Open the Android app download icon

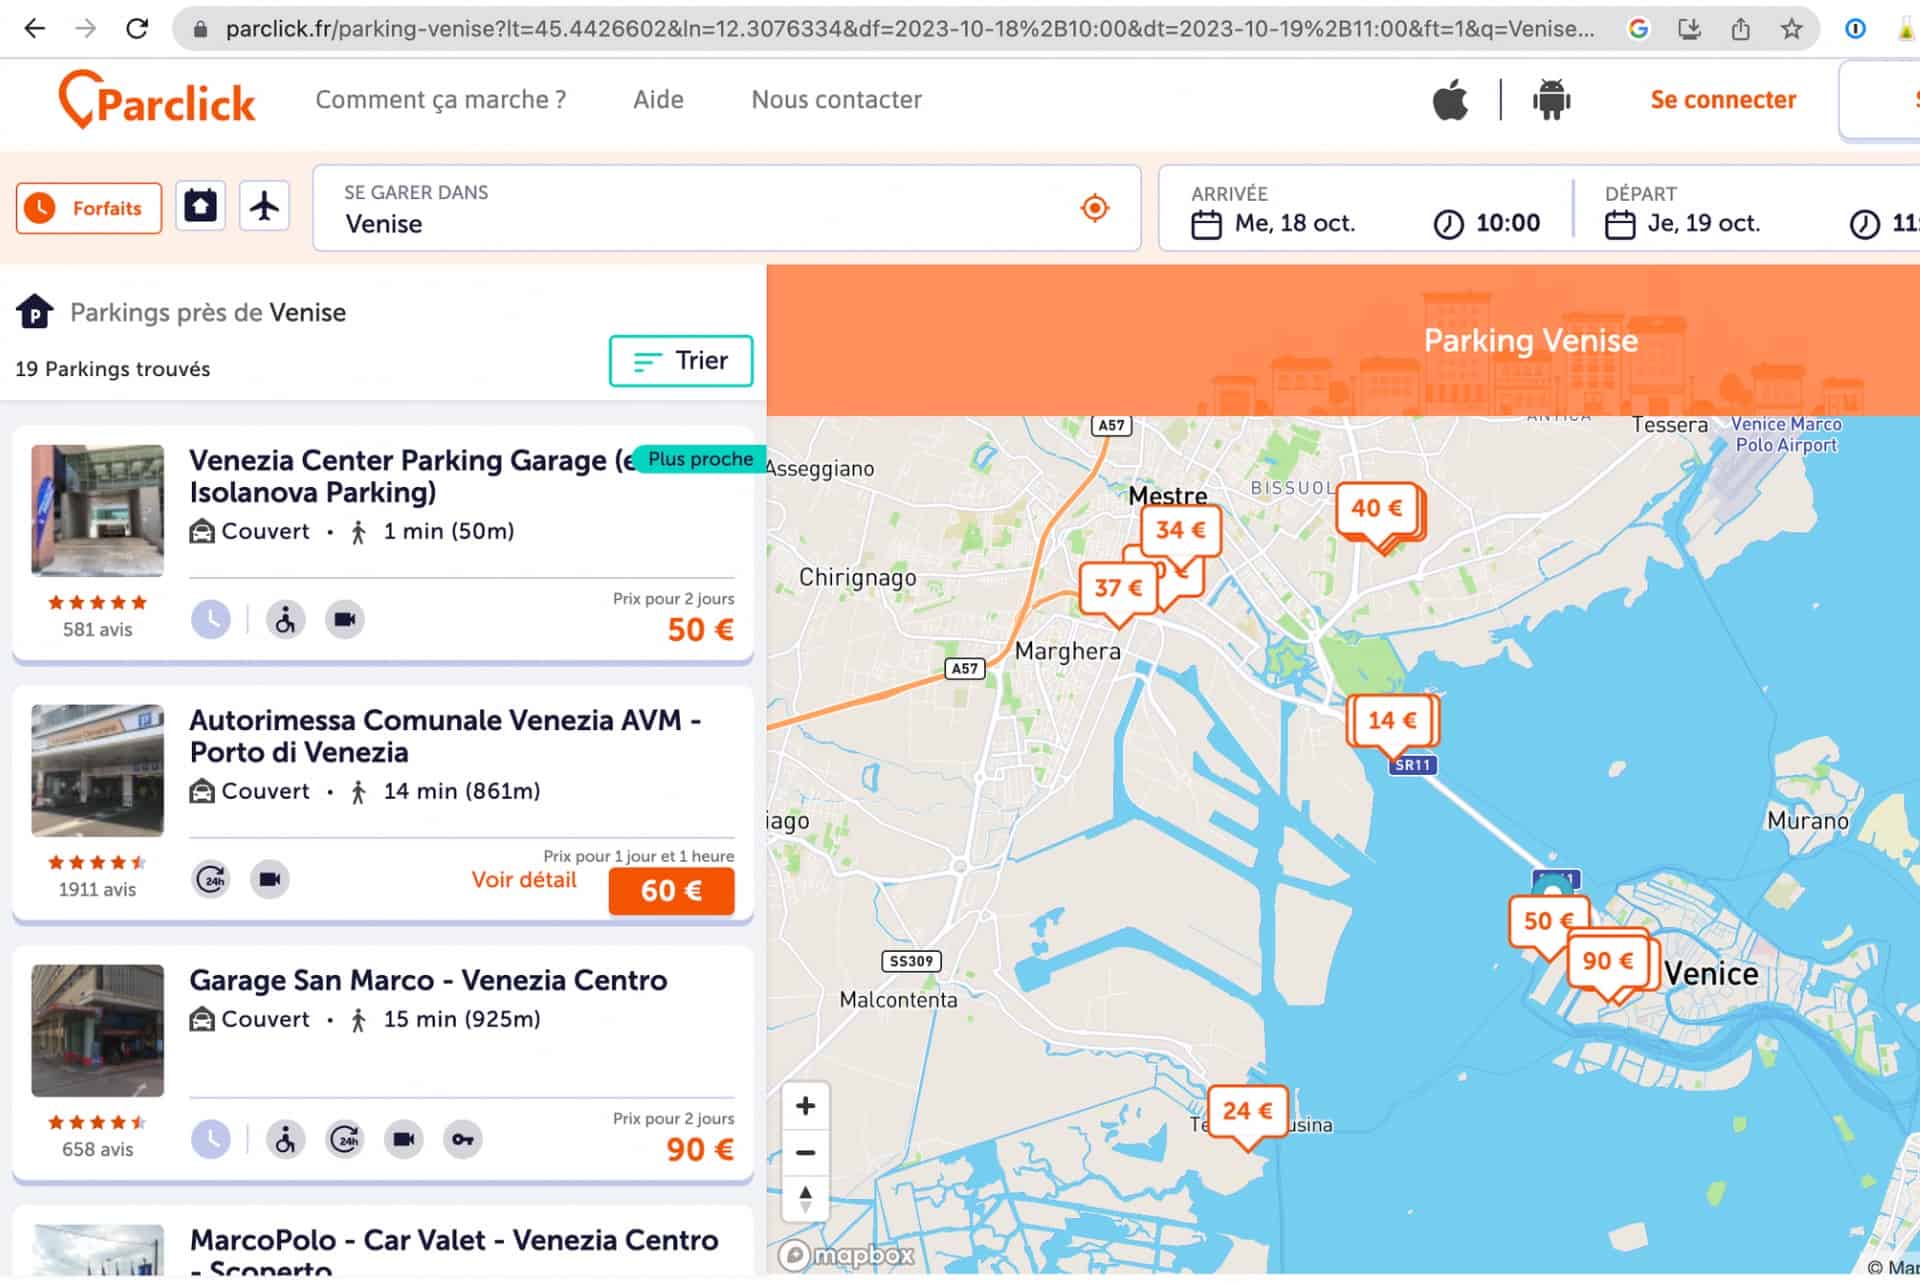(1551, 100)
